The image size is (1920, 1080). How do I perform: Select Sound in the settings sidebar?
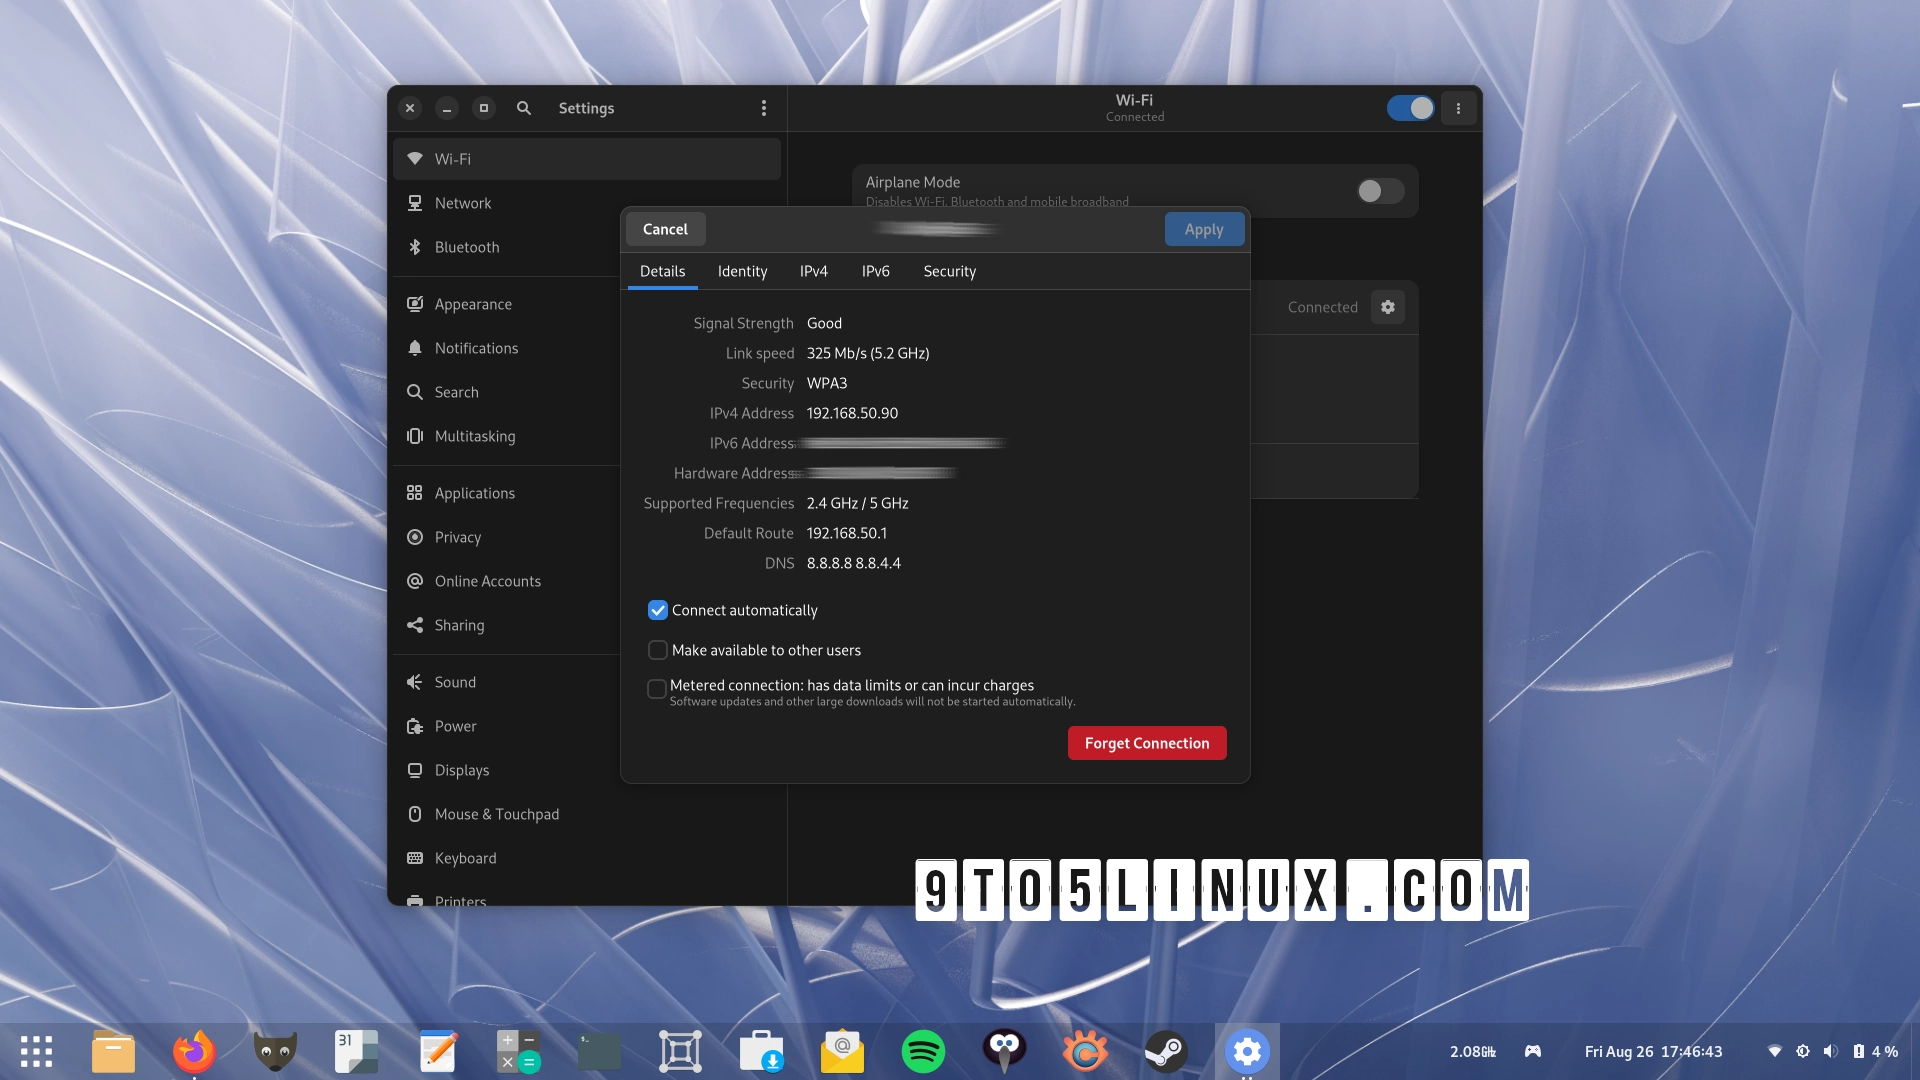click(x=455, y=681)
